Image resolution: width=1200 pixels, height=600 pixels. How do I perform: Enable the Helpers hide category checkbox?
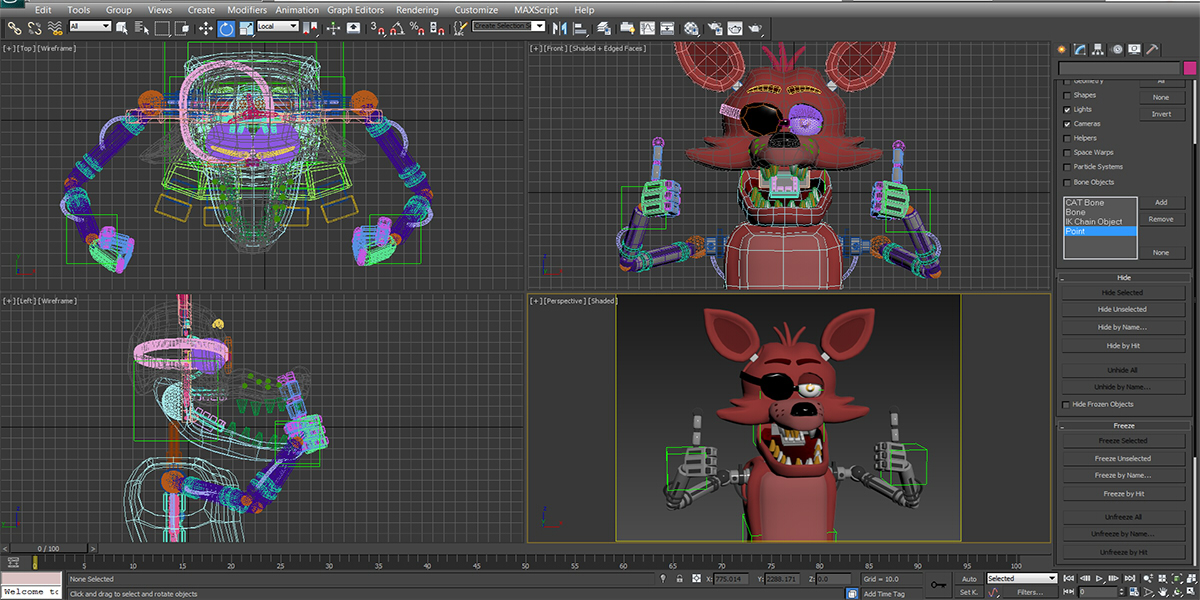(1067, 138)
